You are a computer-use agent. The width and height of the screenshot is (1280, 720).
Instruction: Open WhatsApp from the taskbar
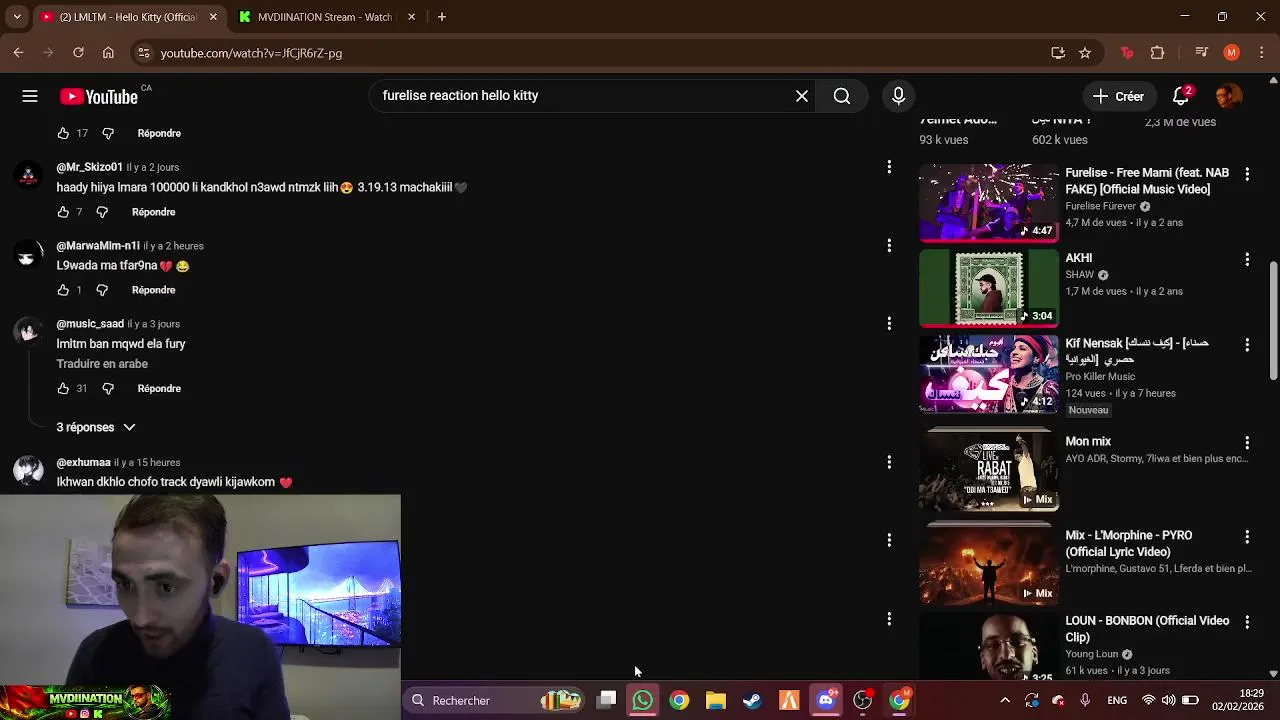point(642,700)
